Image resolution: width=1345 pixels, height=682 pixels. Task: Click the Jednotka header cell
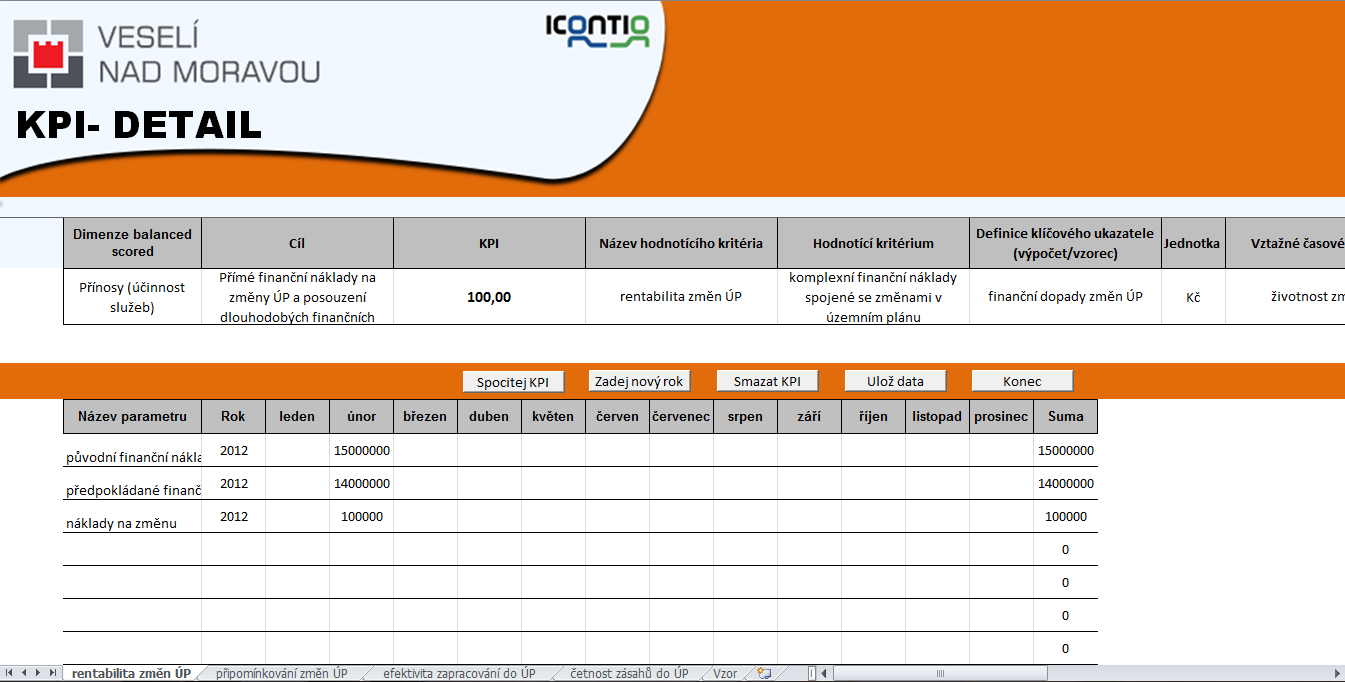pos(1193,243)
